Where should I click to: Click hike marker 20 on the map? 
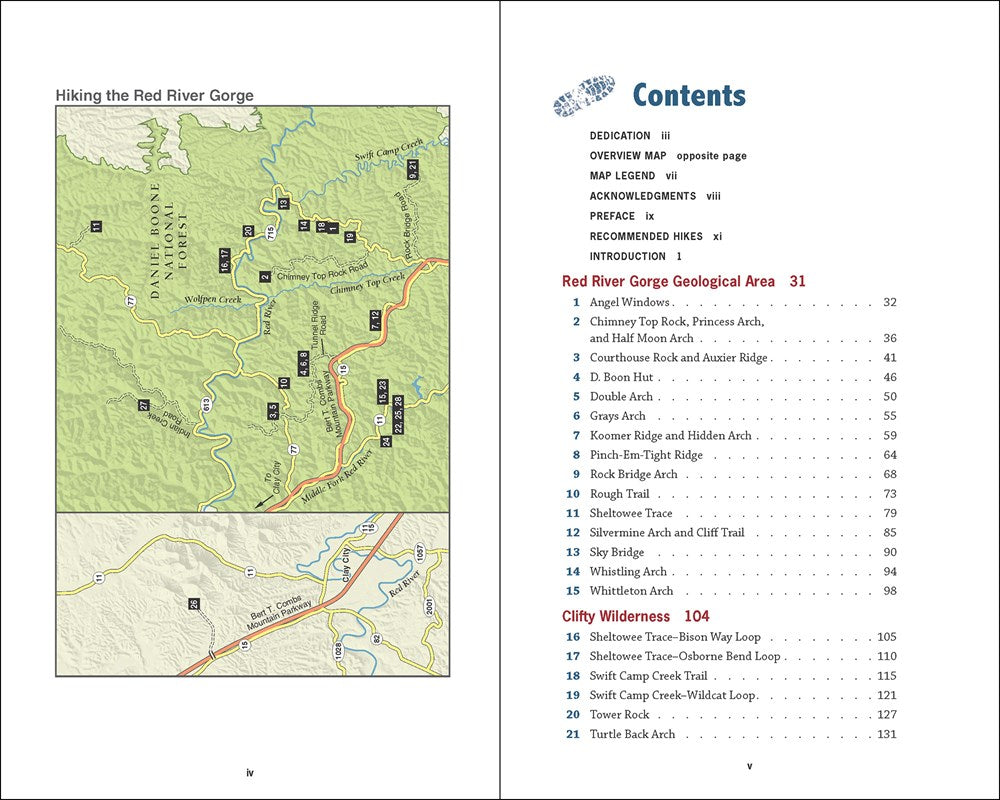[248, 232]
